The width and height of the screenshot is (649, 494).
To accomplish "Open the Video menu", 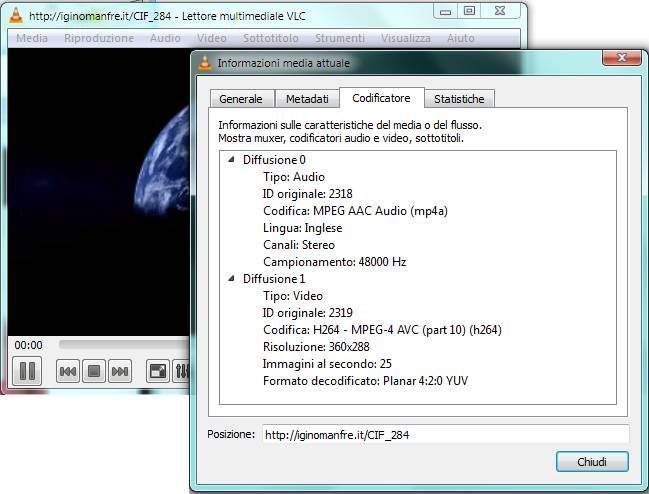I will [212, 38].
